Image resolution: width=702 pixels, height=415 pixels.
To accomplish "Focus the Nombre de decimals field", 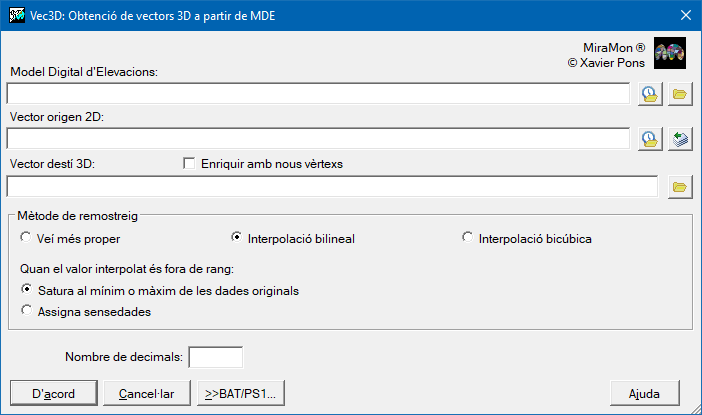I will [x=216, y=357].
